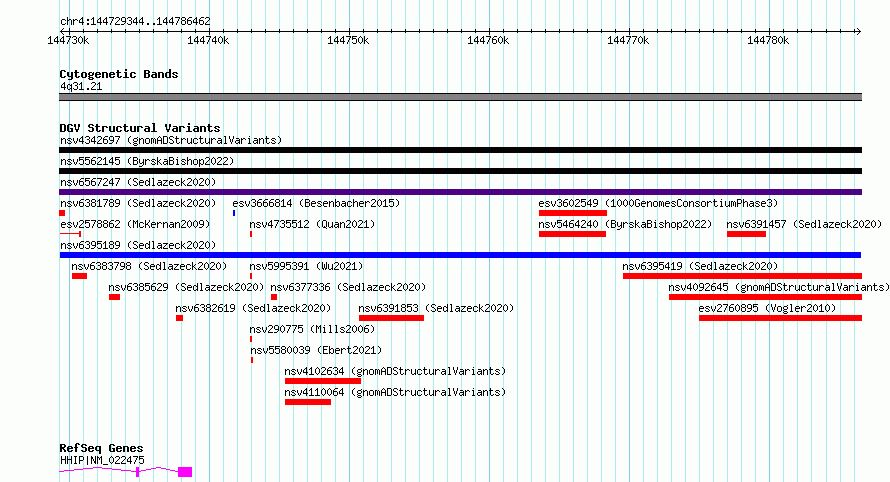Click the 144760k ruler label
The height and width of the screenshot is (482, 890).
(488, 40)
